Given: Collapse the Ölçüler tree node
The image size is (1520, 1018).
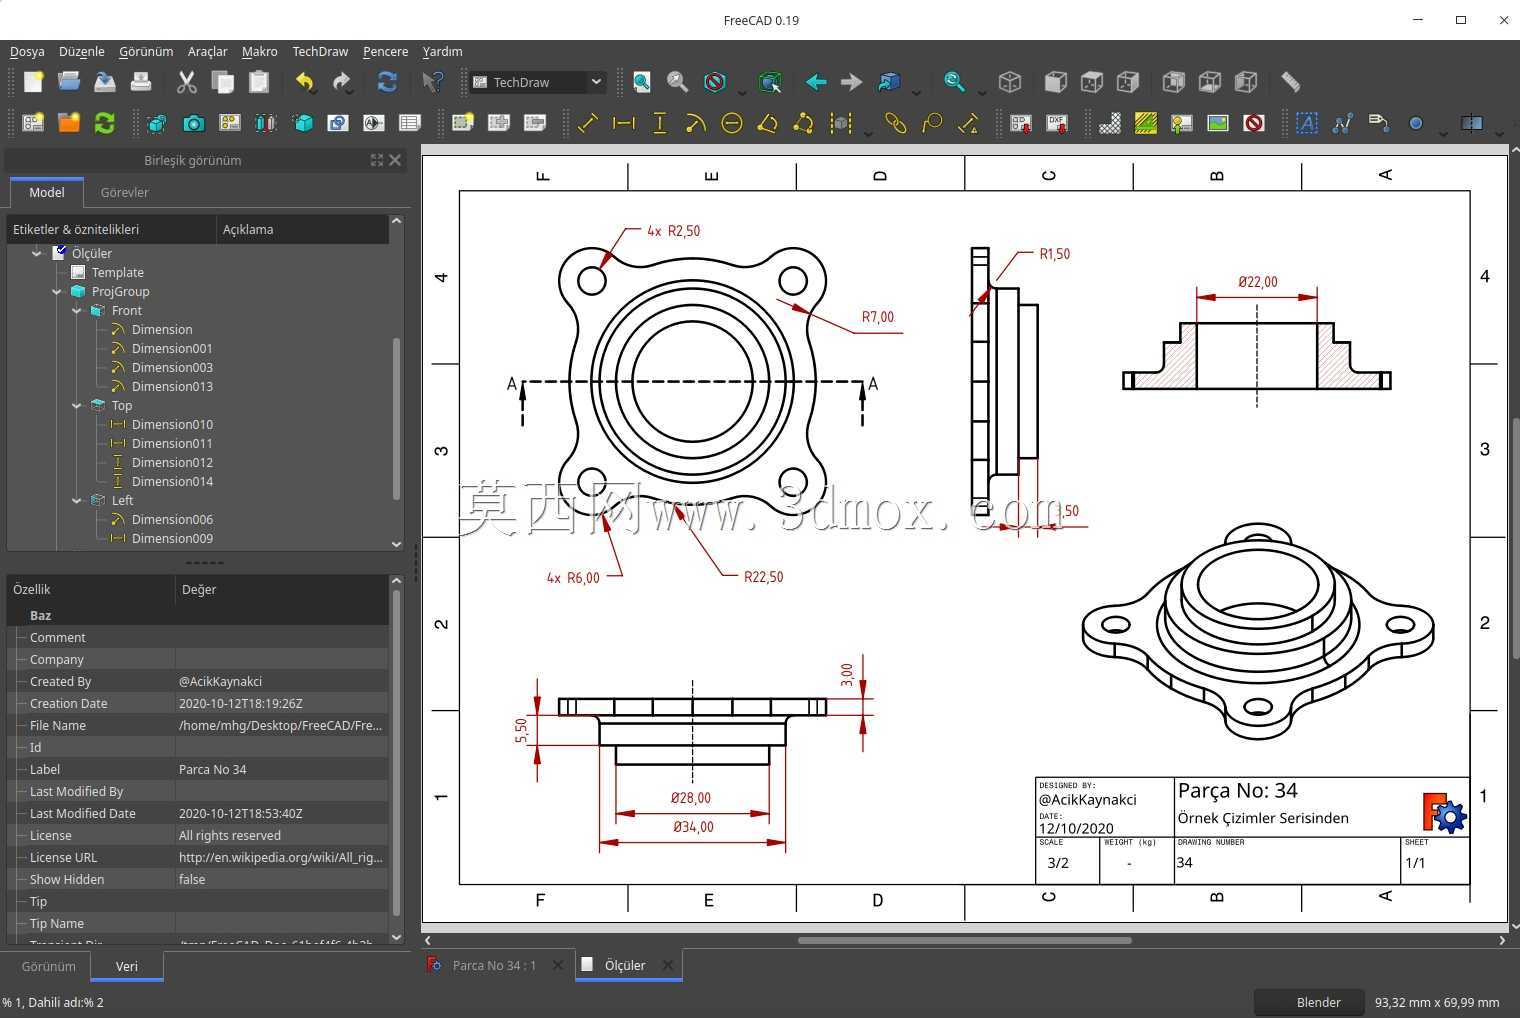Looking at the screenshot, I should pos(37,253).
